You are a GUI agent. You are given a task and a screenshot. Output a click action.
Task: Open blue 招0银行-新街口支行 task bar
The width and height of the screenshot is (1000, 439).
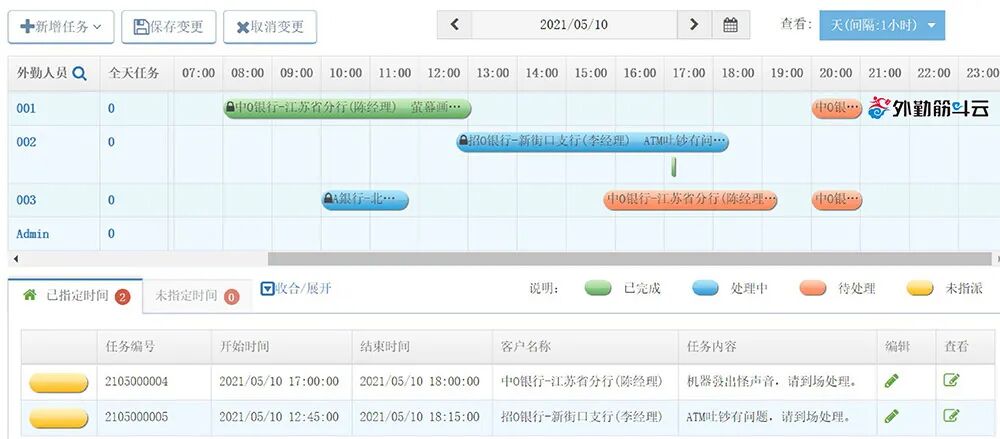(x=592, y=142)
